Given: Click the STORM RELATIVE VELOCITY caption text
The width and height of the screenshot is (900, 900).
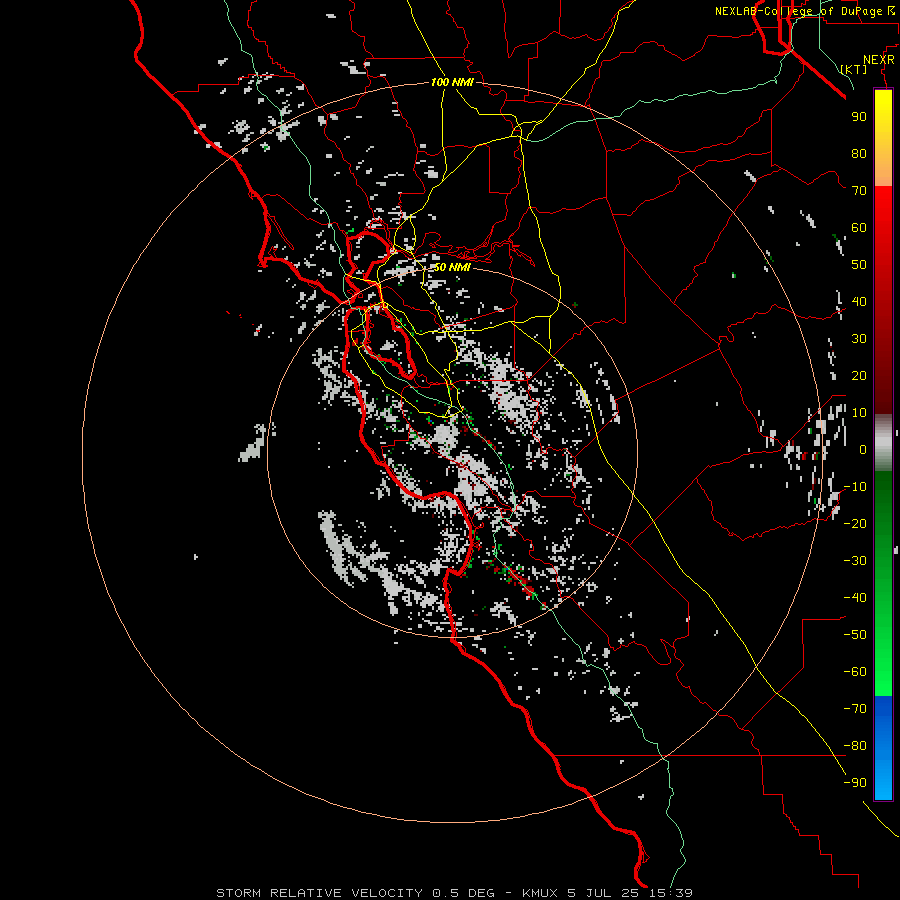Looking at the screenshot, I should click(x=321, y=893).
